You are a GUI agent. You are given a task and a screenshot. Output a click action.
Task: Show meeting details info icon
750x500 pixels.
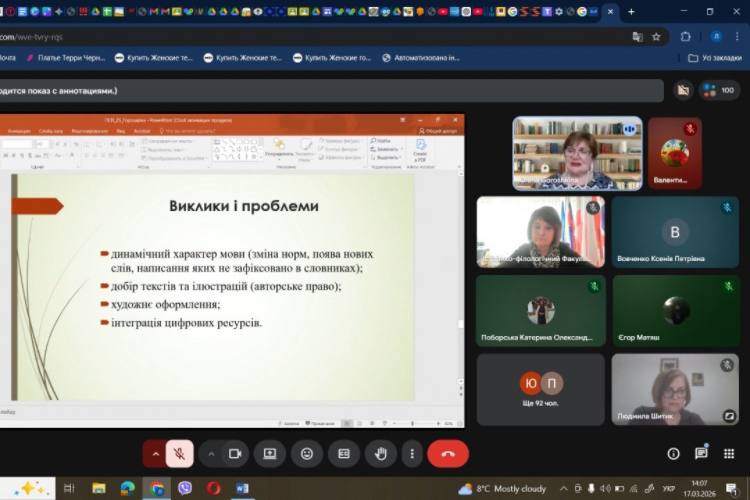(x=671, y=453)
